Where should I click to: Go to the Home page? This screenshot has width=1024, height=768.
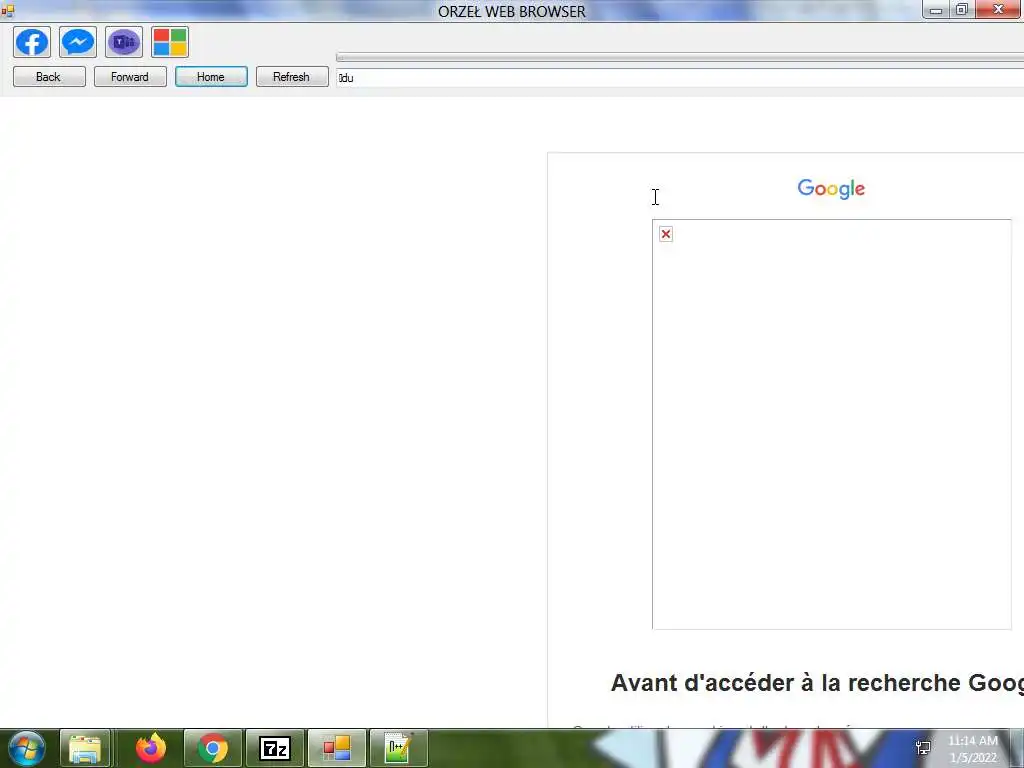(x=211, y=76)
